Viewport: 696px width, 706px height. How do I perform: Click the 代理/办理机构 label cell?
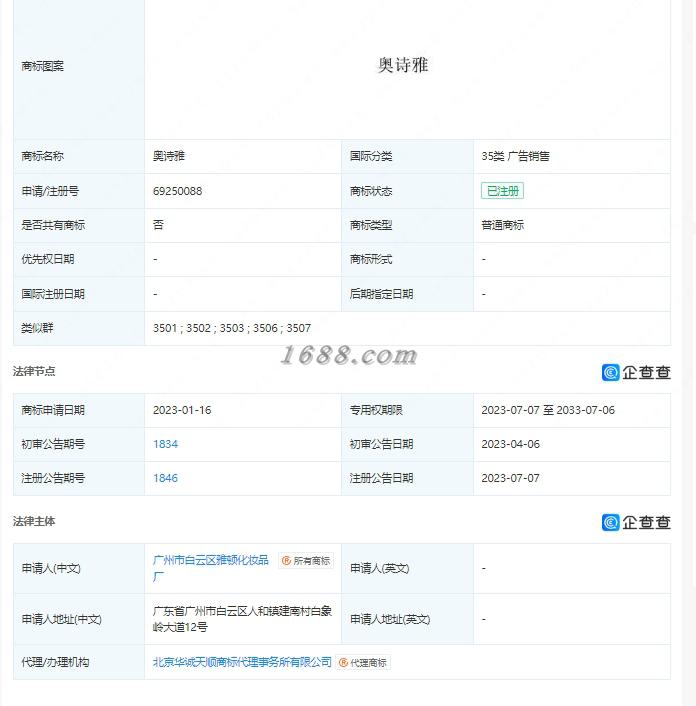[x=79, y=662]
